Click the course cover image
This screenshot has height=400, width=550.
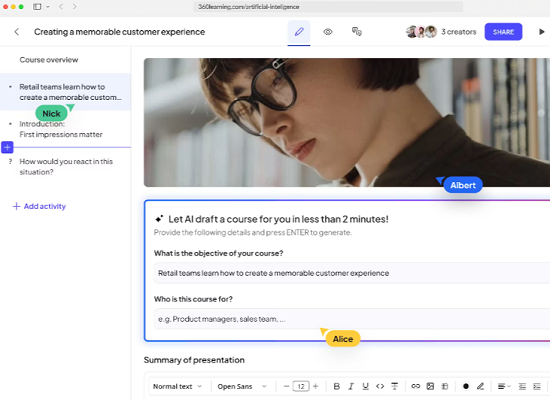point(347,122)
